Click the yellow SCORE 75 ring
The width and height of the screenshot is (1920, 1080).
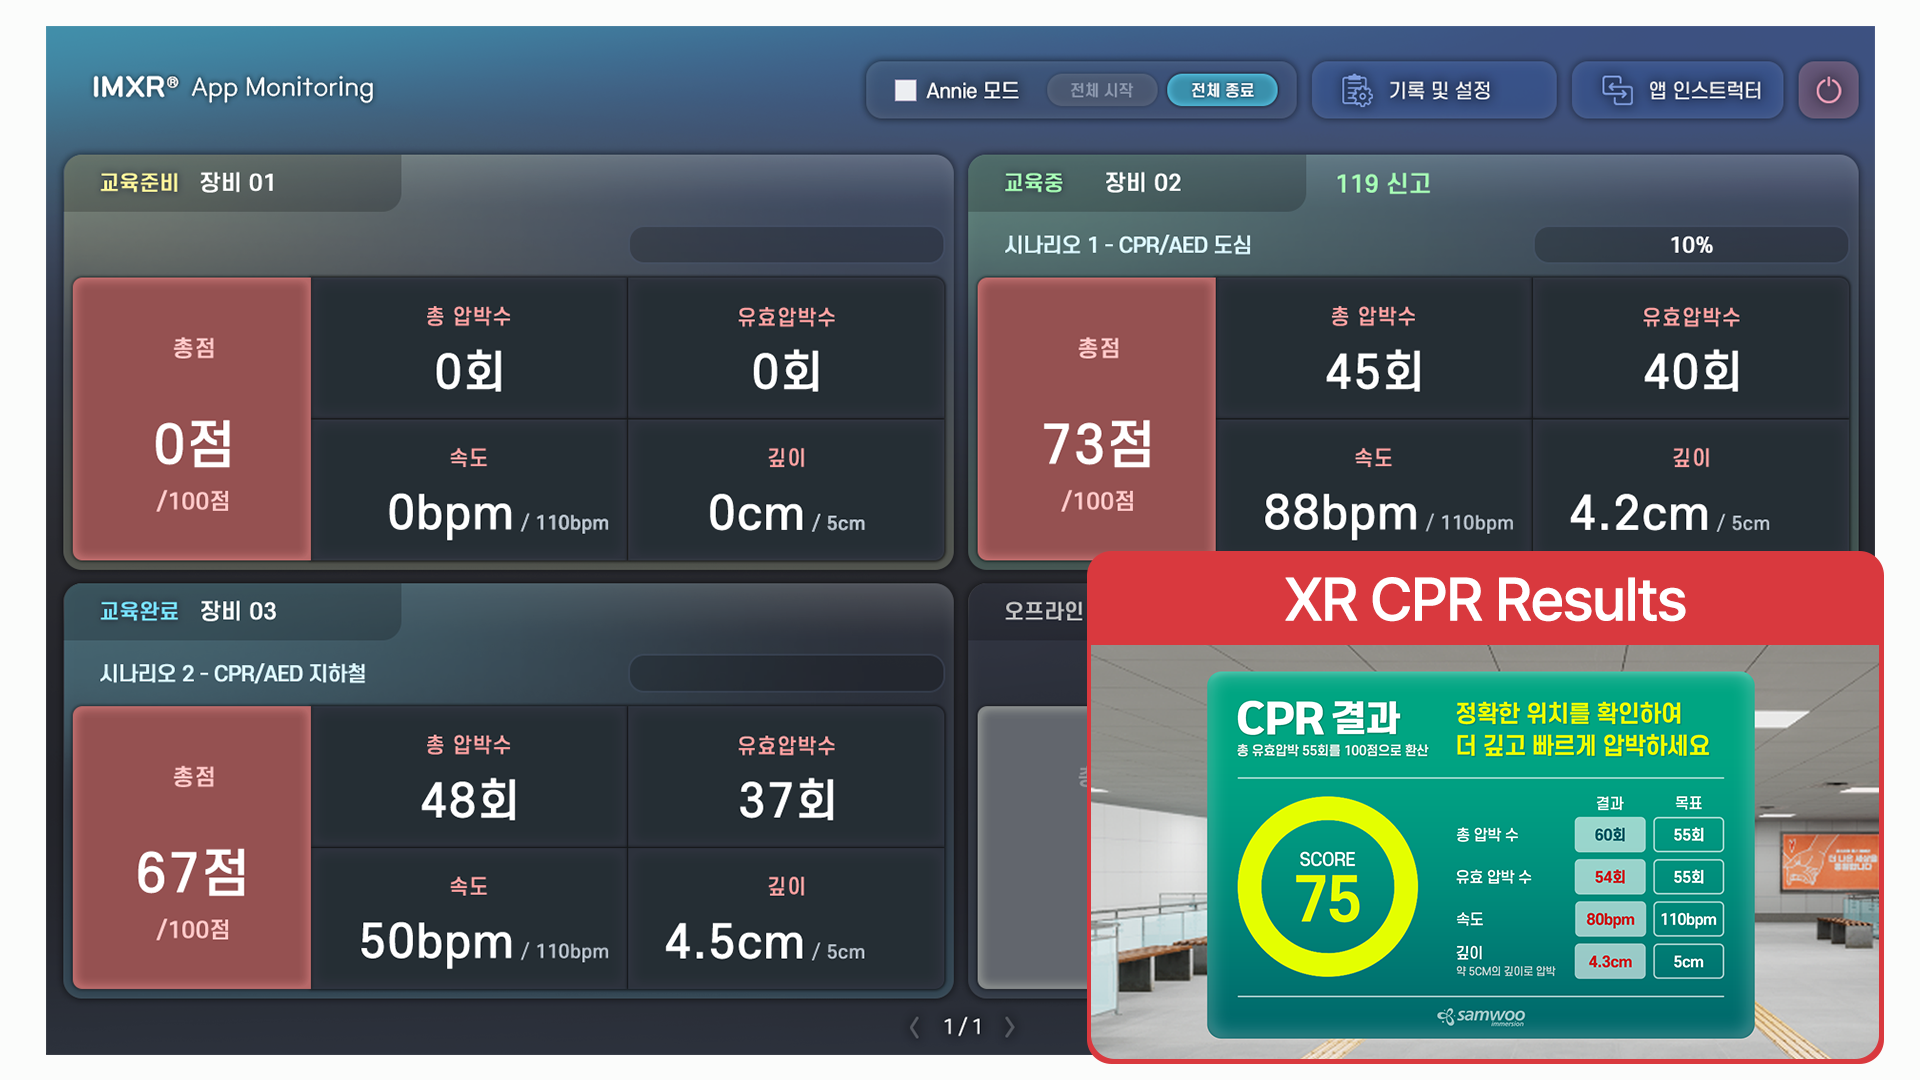point(1327,886)
